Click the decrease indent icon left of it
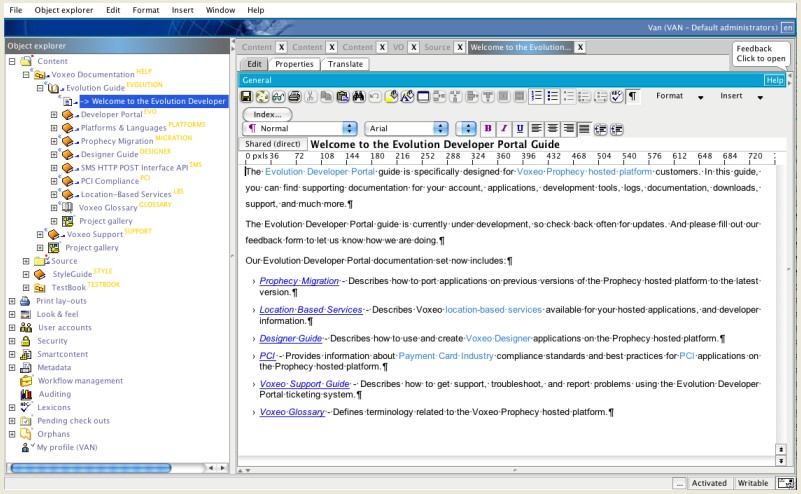The image size is (801, 494). click(x=600, y=129)
